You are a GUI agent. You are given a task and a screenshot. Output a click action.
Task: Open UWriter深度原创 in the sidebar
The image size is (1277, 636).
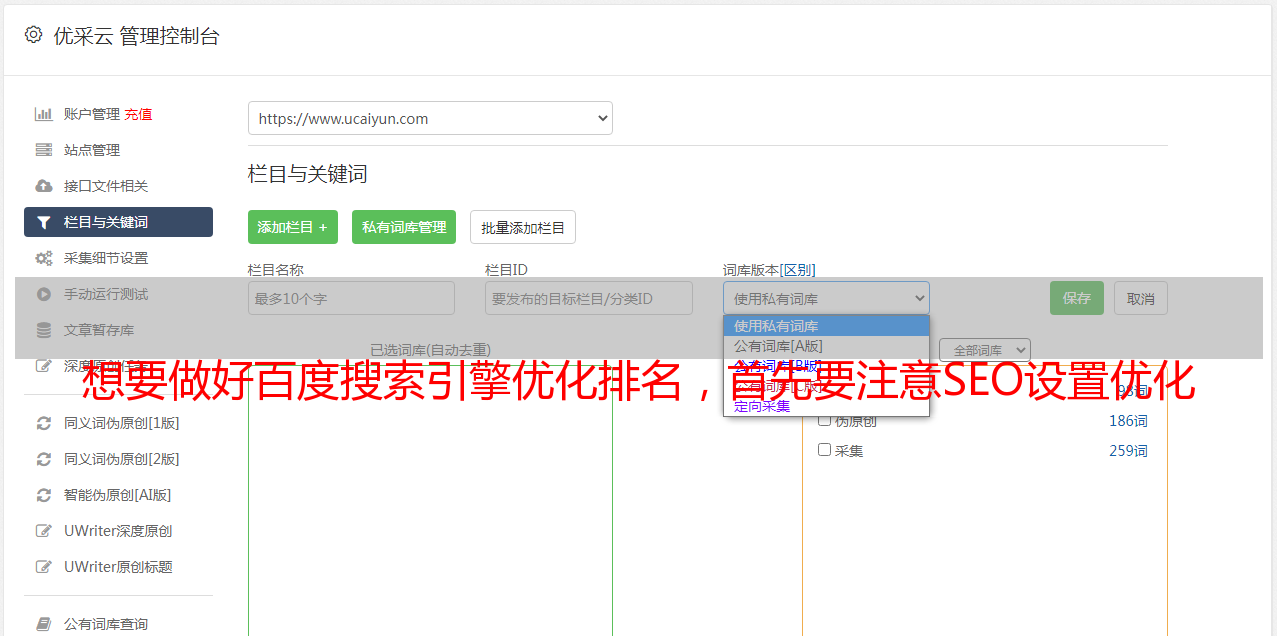click(118, 531)
